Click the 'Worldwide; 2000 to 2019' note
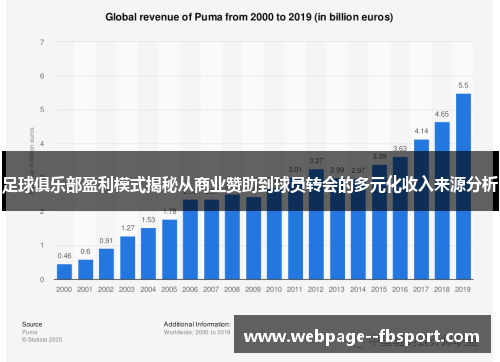The image size is (500, 362). tap(197, 332)
